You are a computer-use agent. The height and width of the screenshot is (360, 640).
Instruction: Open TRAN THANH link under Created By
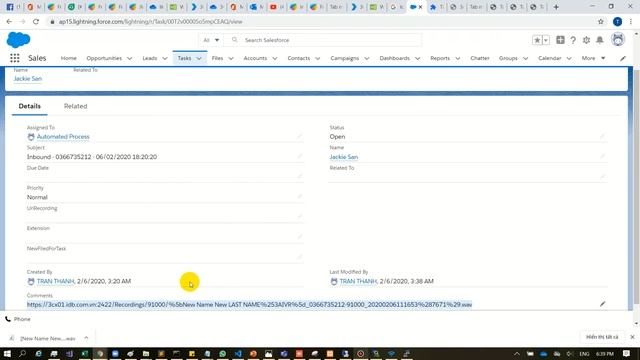pos(56,281)
